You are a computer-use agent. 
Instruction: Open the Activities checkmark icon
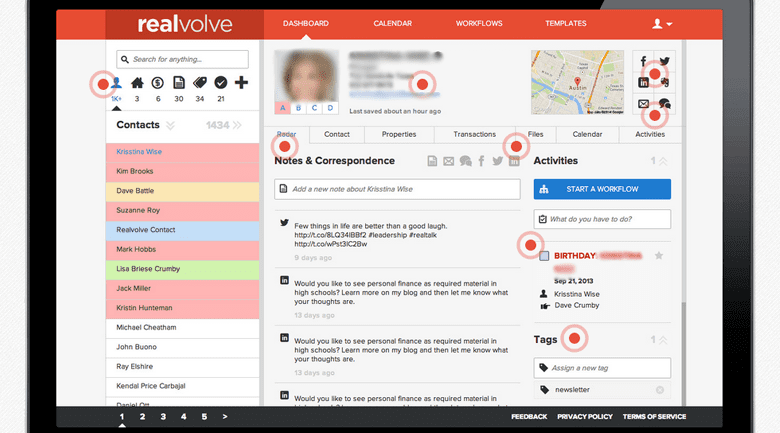(220, 83)
